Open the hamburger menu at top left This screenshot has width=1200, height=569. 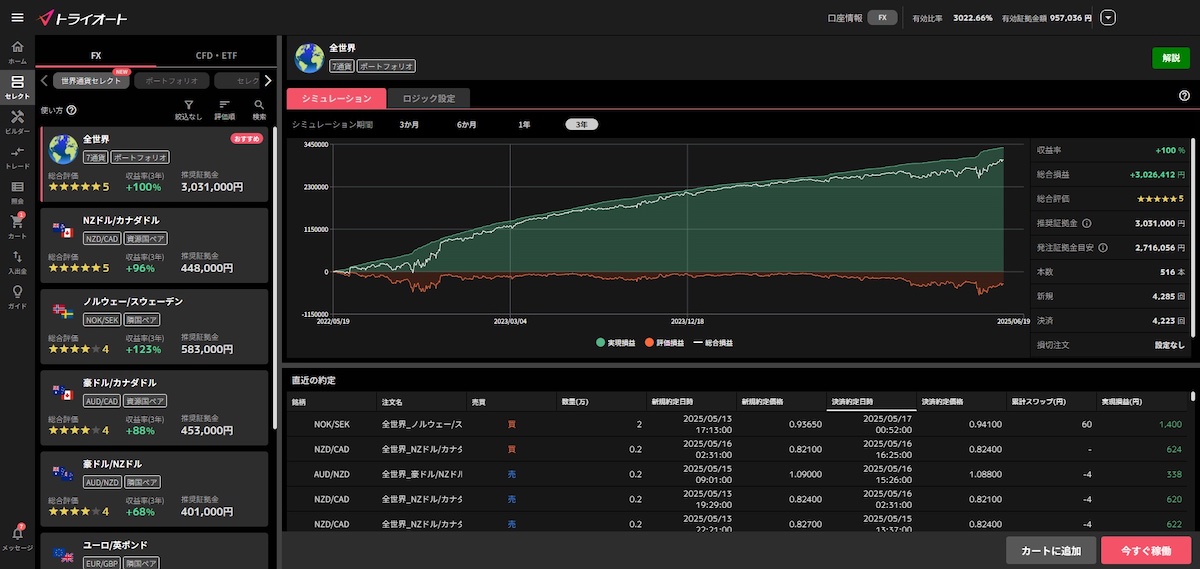17,18
